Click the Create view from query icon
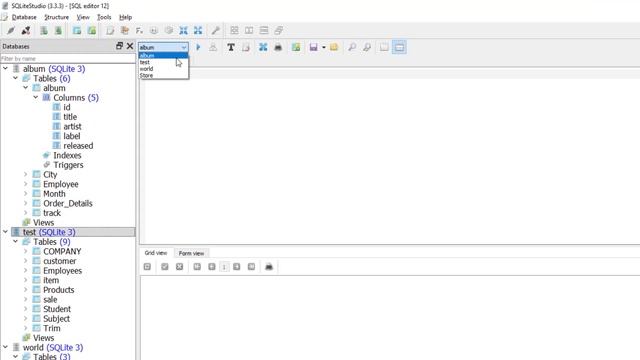Viewport: 640px width, 360px height. pyautogui.click(x=296, y=47)
